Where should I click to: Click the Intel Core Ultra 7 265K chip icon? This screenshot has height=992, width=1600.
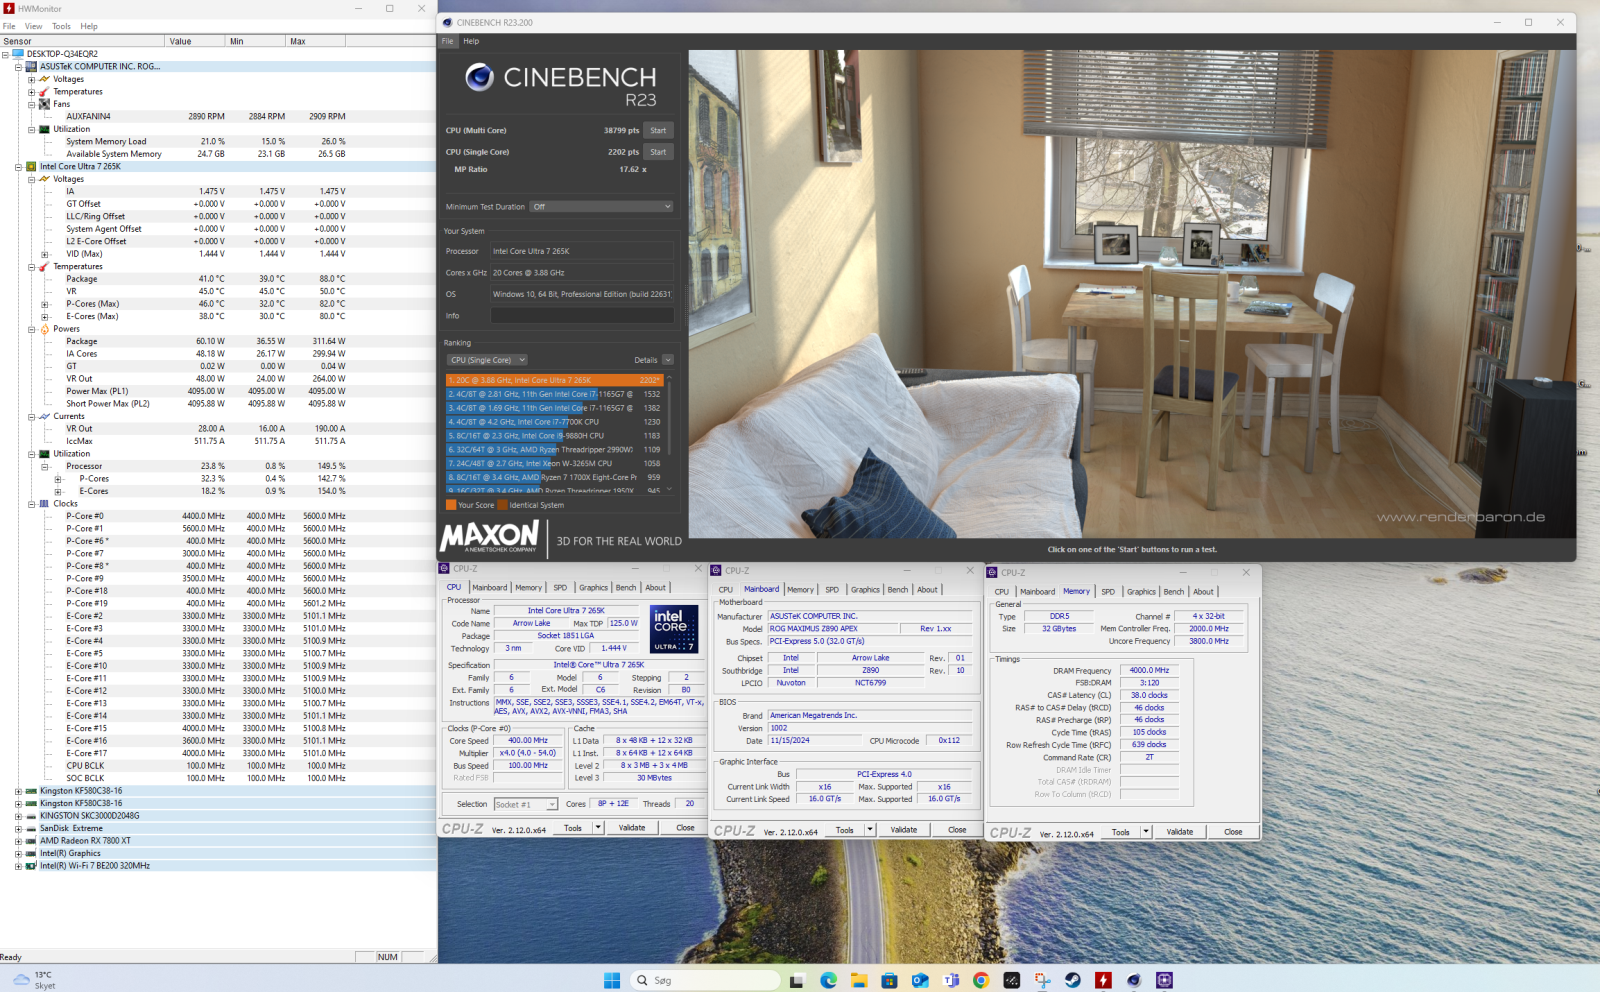click(31, 167)
